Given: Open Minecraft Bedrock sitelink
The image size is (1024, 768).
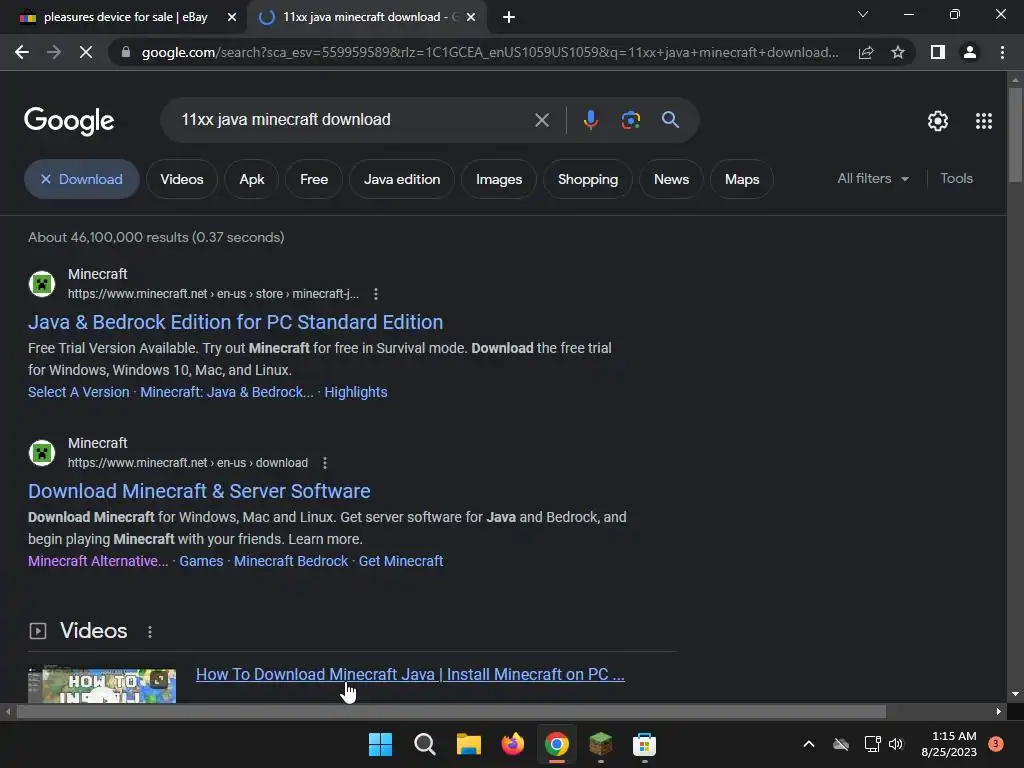Looking at the screenshot, I should pos(291,561).
